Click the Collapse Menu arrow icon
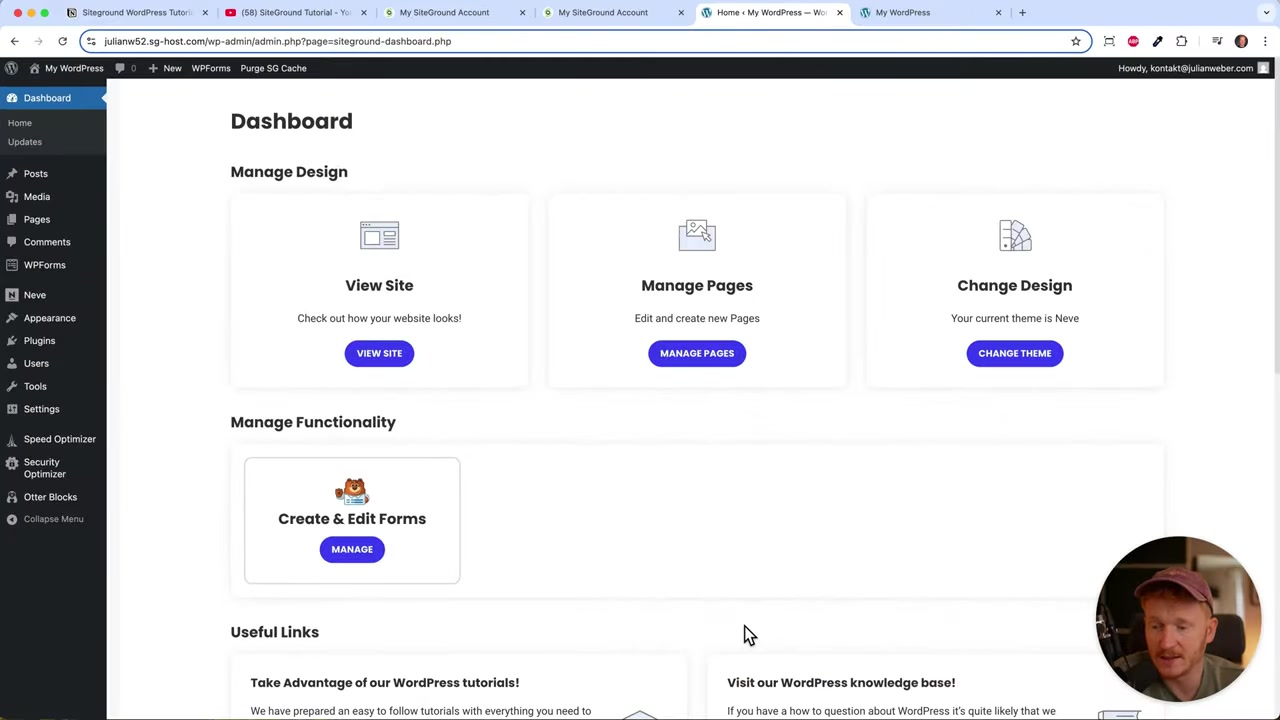Screen dimensions: 1280x720 click(x=12, y=519)
